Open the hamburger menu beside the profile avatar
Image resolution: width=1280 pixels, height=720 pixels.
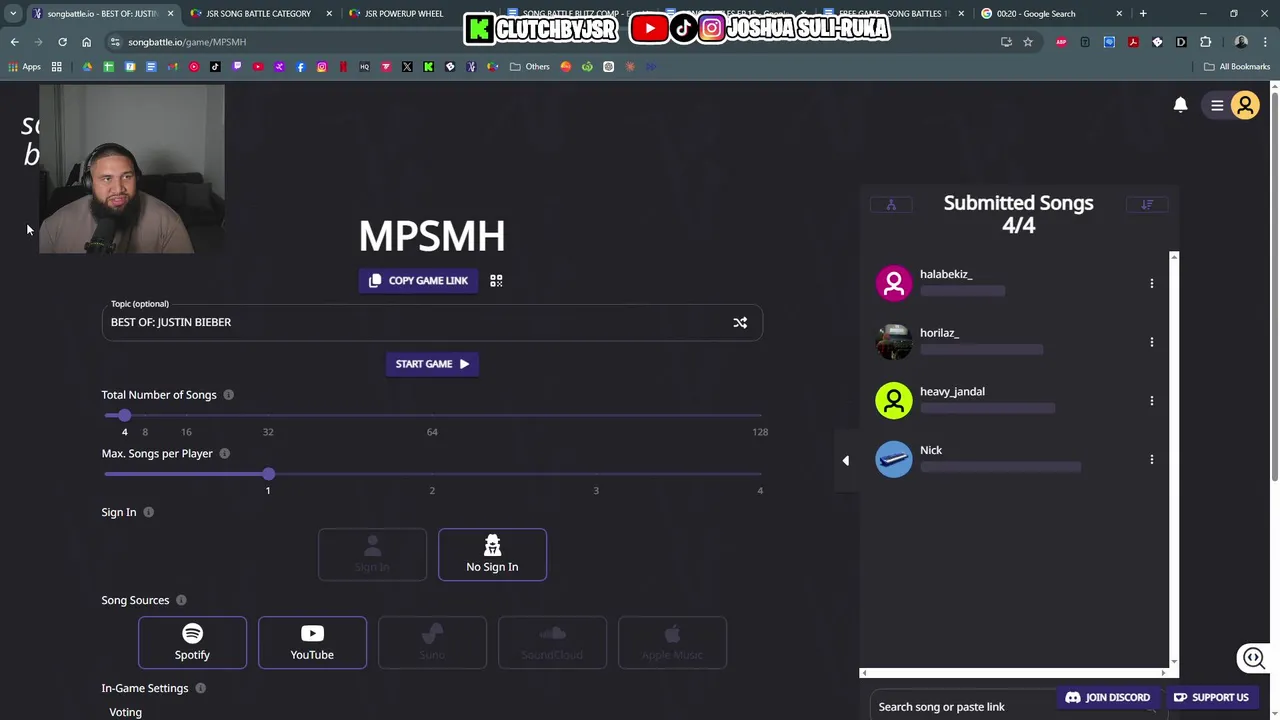pos(1217,105)
